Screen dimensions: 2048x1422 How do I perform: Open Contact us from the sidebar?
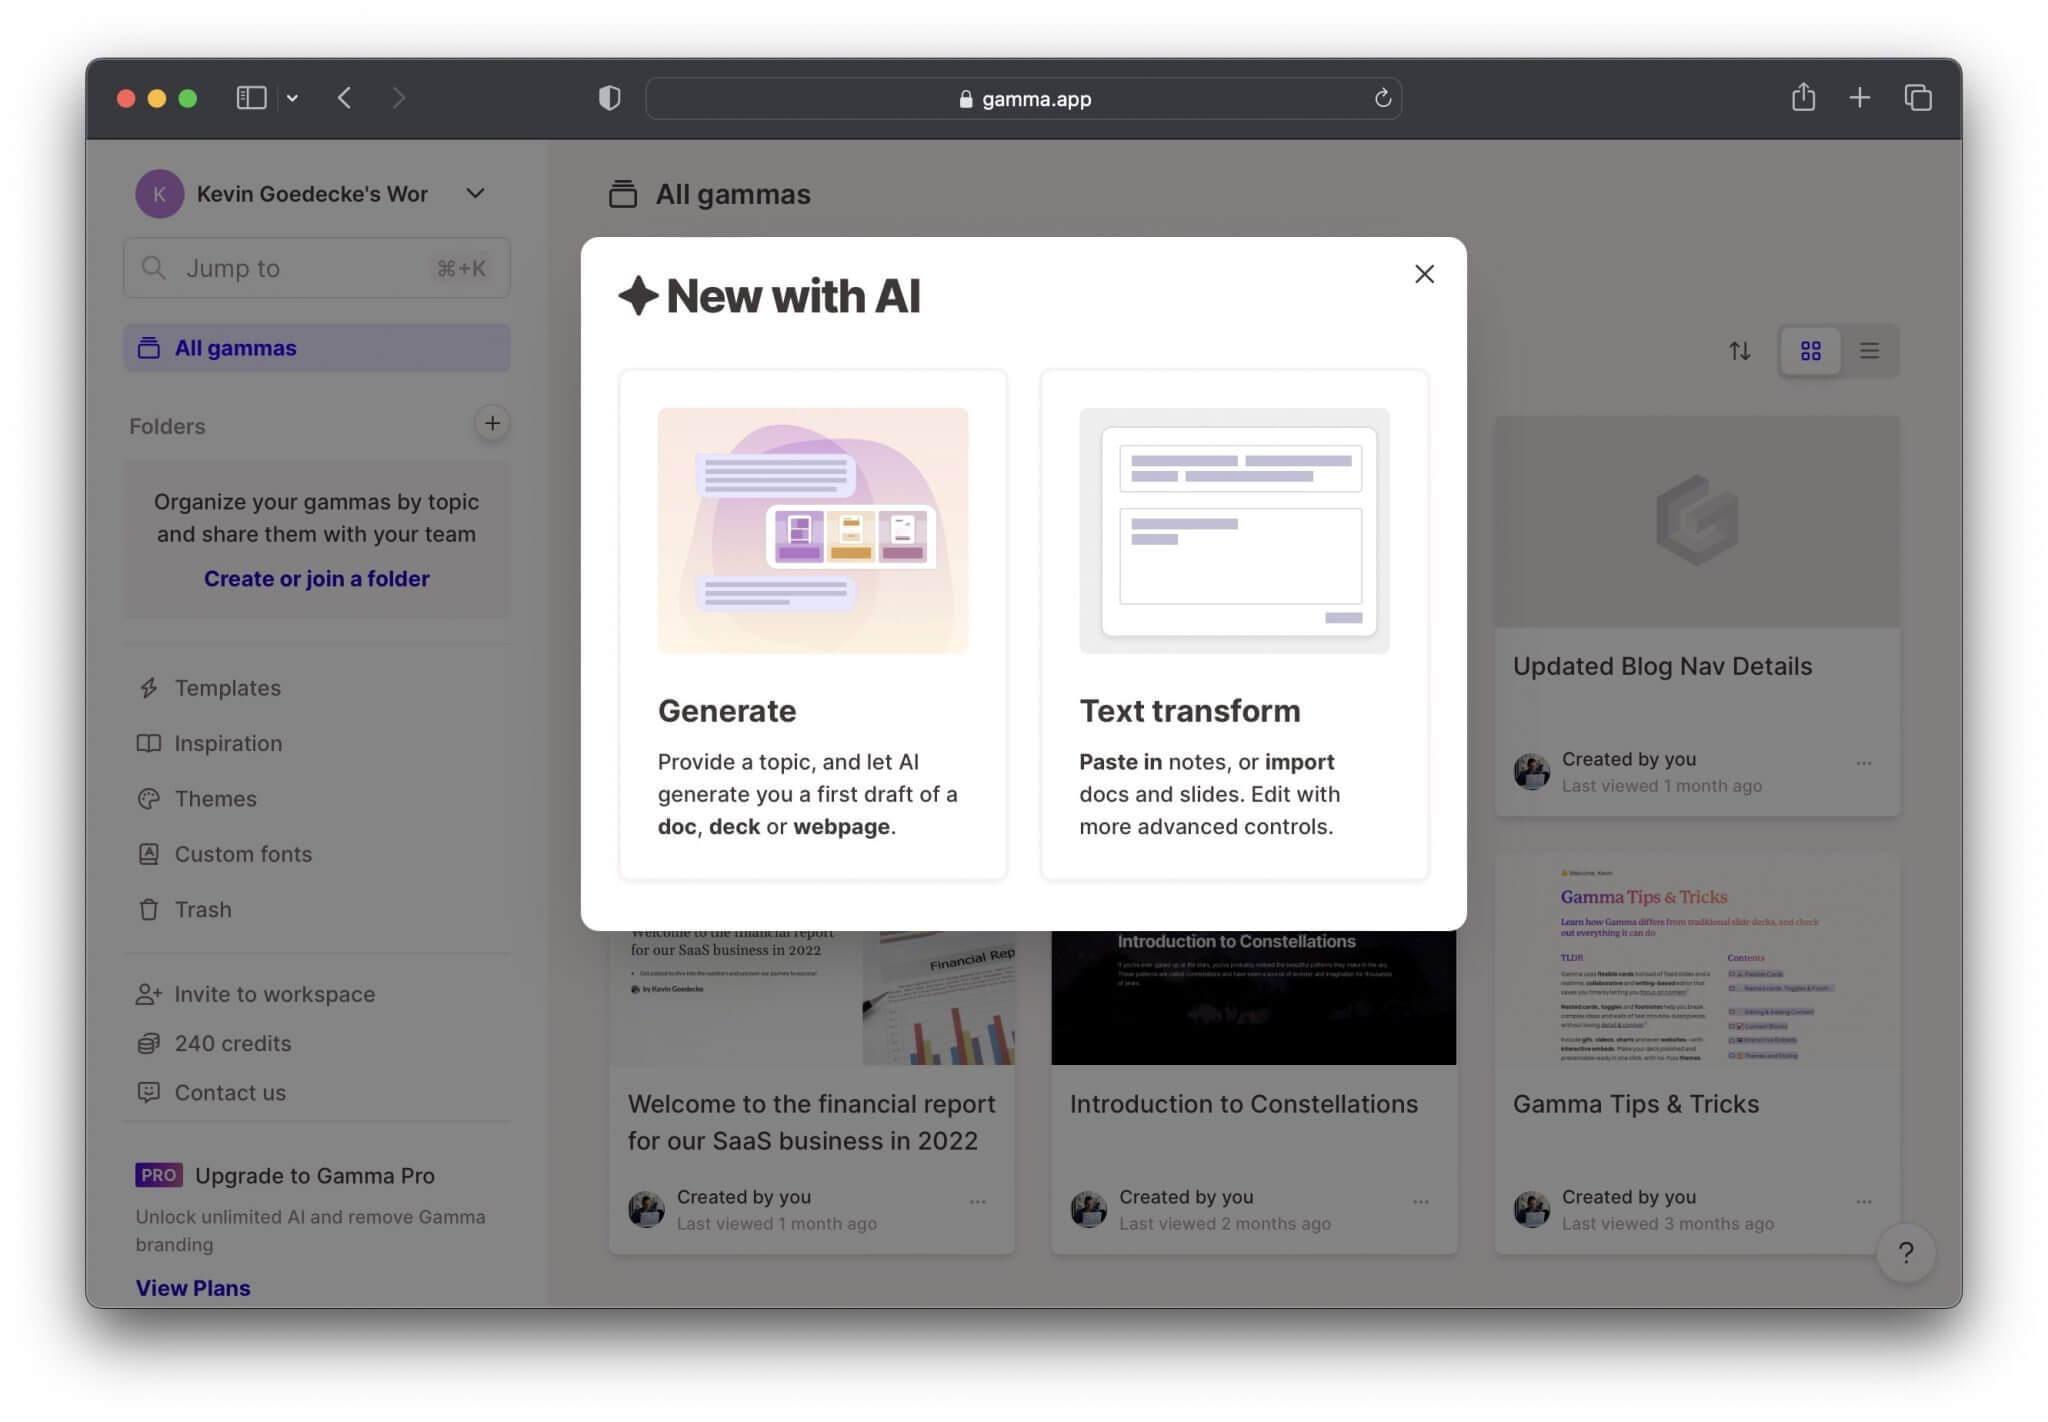[x=230, y=1092]
